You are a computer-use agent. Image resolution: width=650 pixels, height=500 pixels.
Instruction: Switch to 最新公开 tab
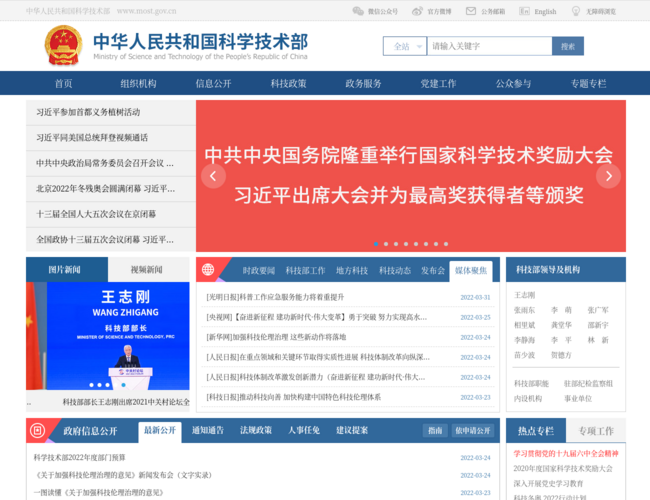pos(160,432)
